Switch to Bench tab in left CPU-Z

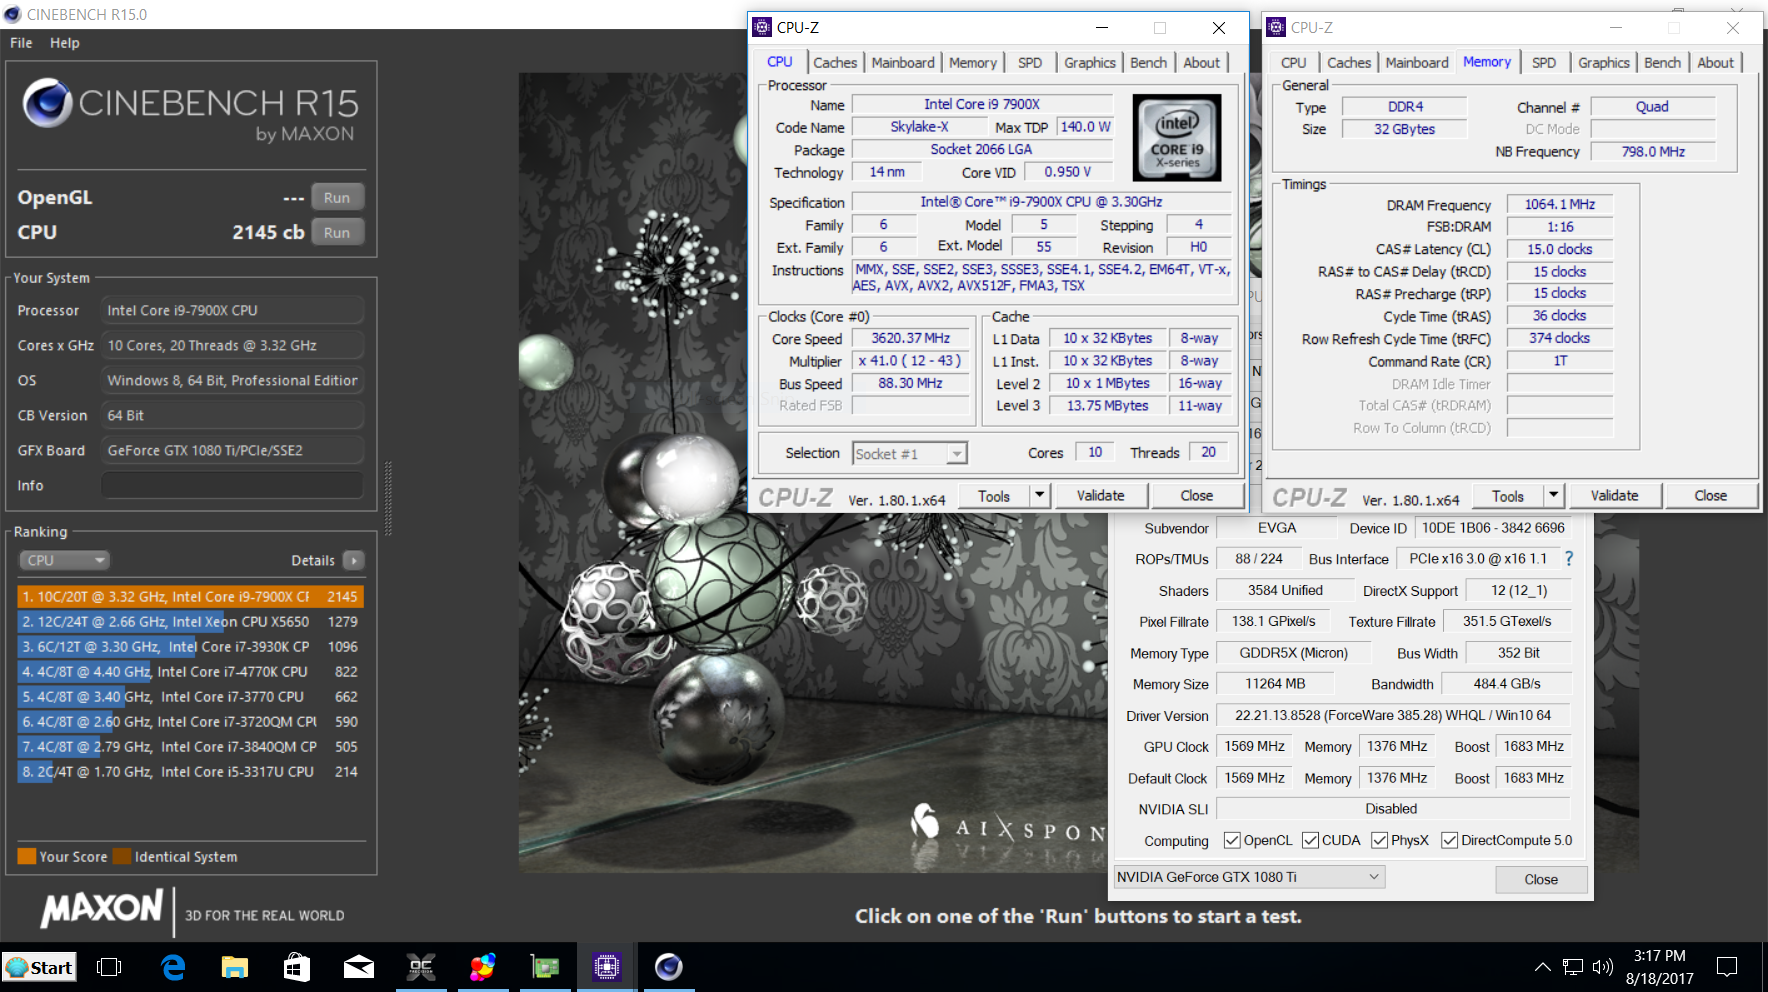click(1149, 62)
